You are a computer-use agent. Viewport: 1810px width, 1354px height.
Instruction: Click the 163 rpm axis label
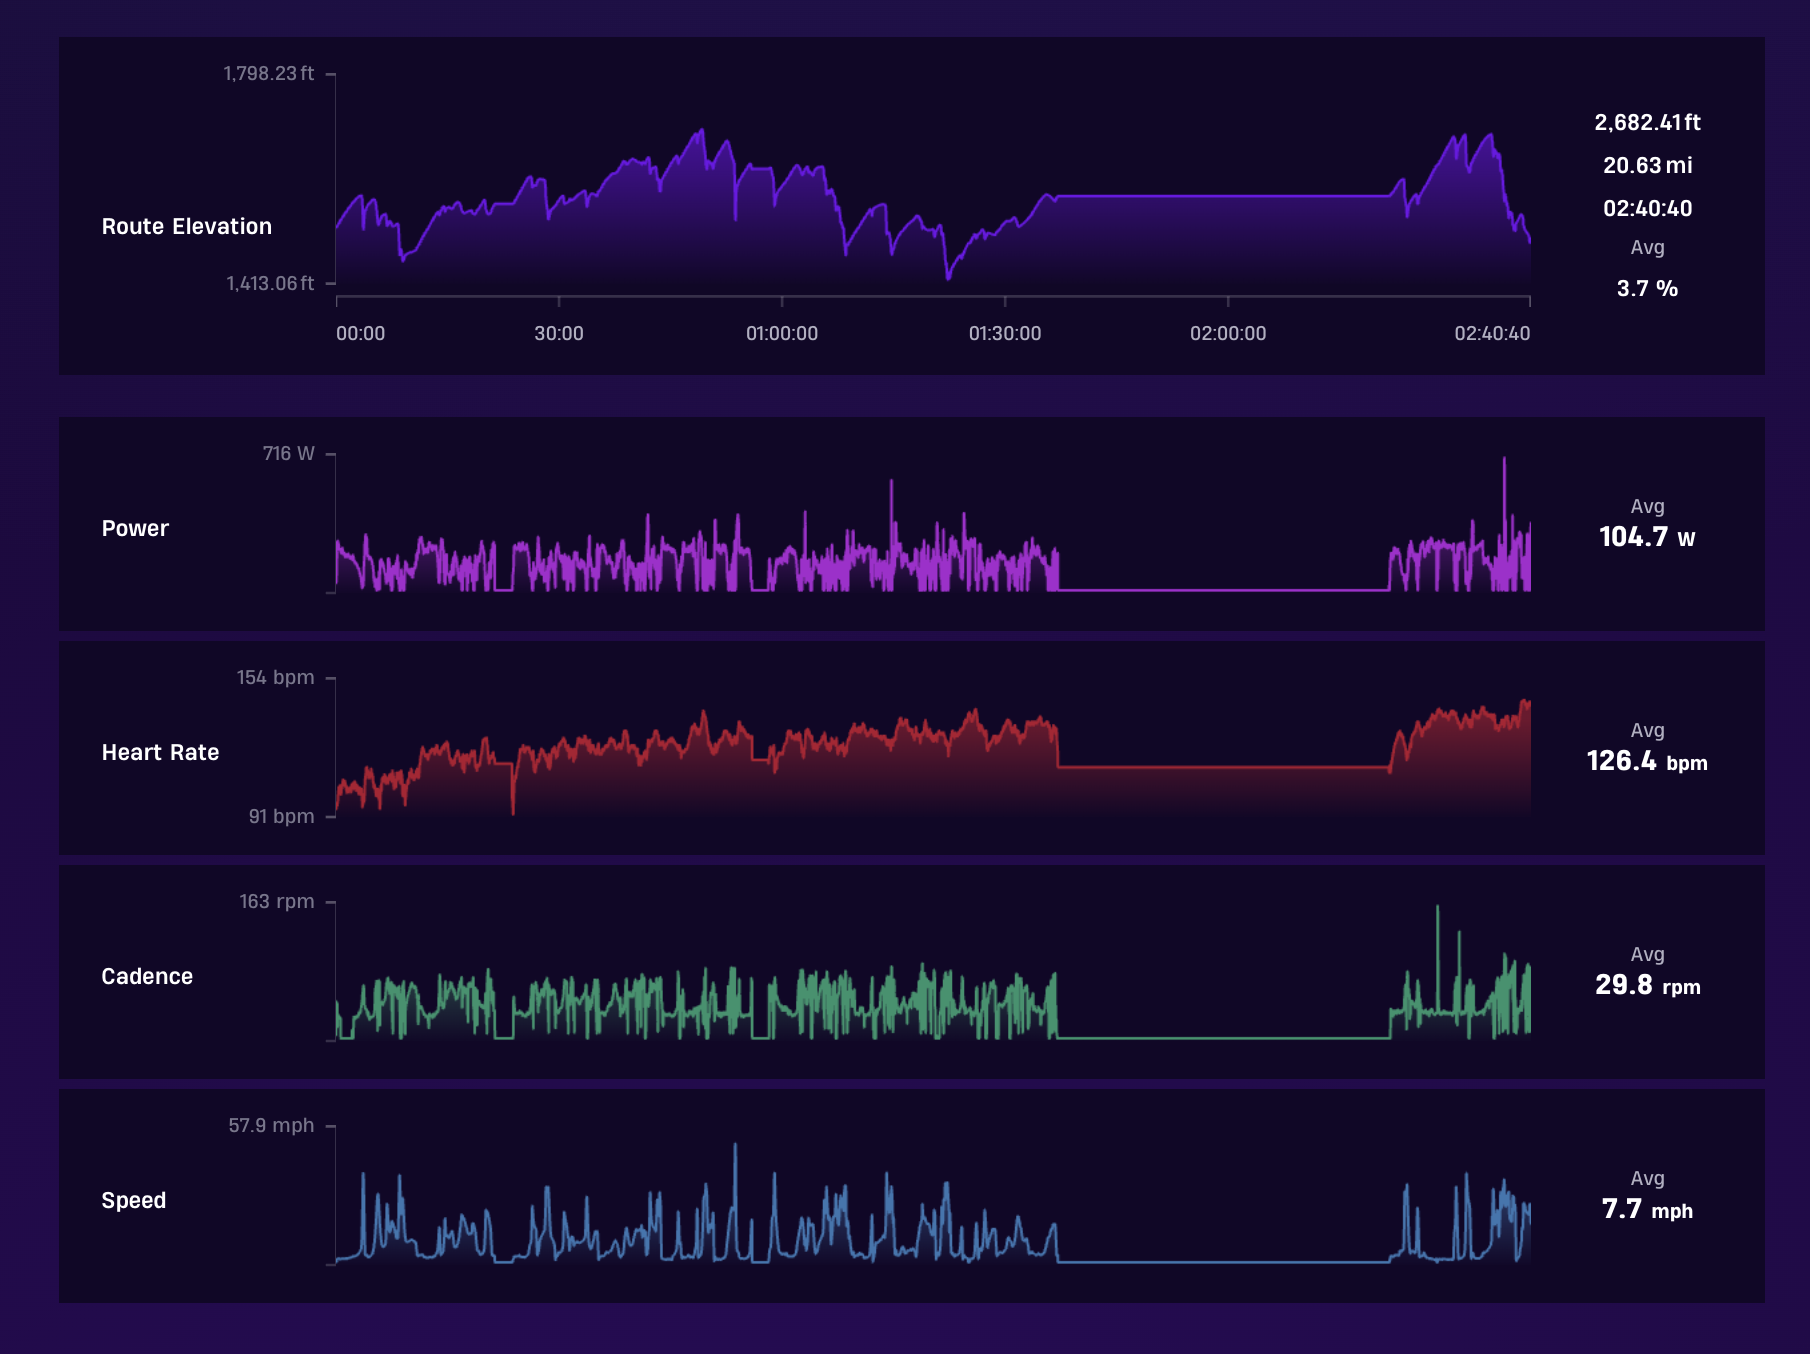(x=276, y=901)
